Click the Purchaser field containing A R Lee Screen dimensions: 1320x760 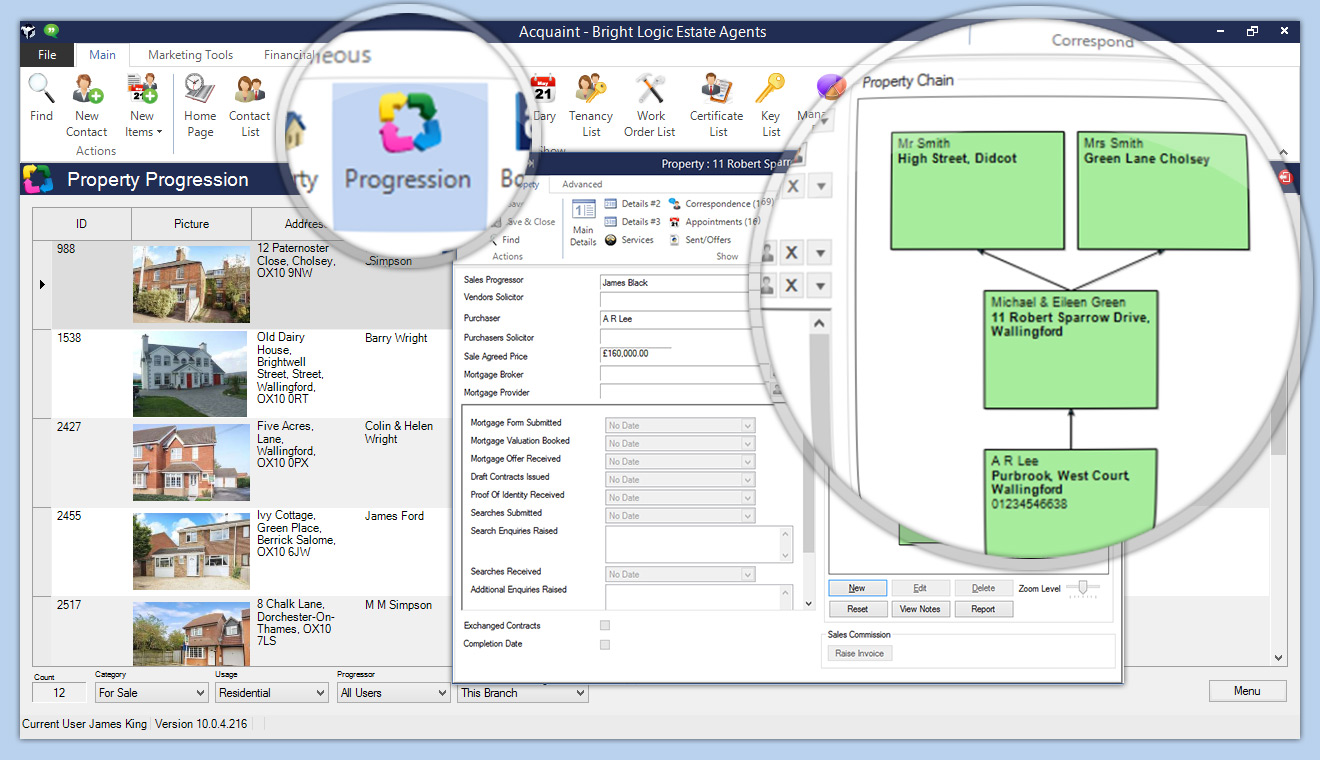coord(675,318)
